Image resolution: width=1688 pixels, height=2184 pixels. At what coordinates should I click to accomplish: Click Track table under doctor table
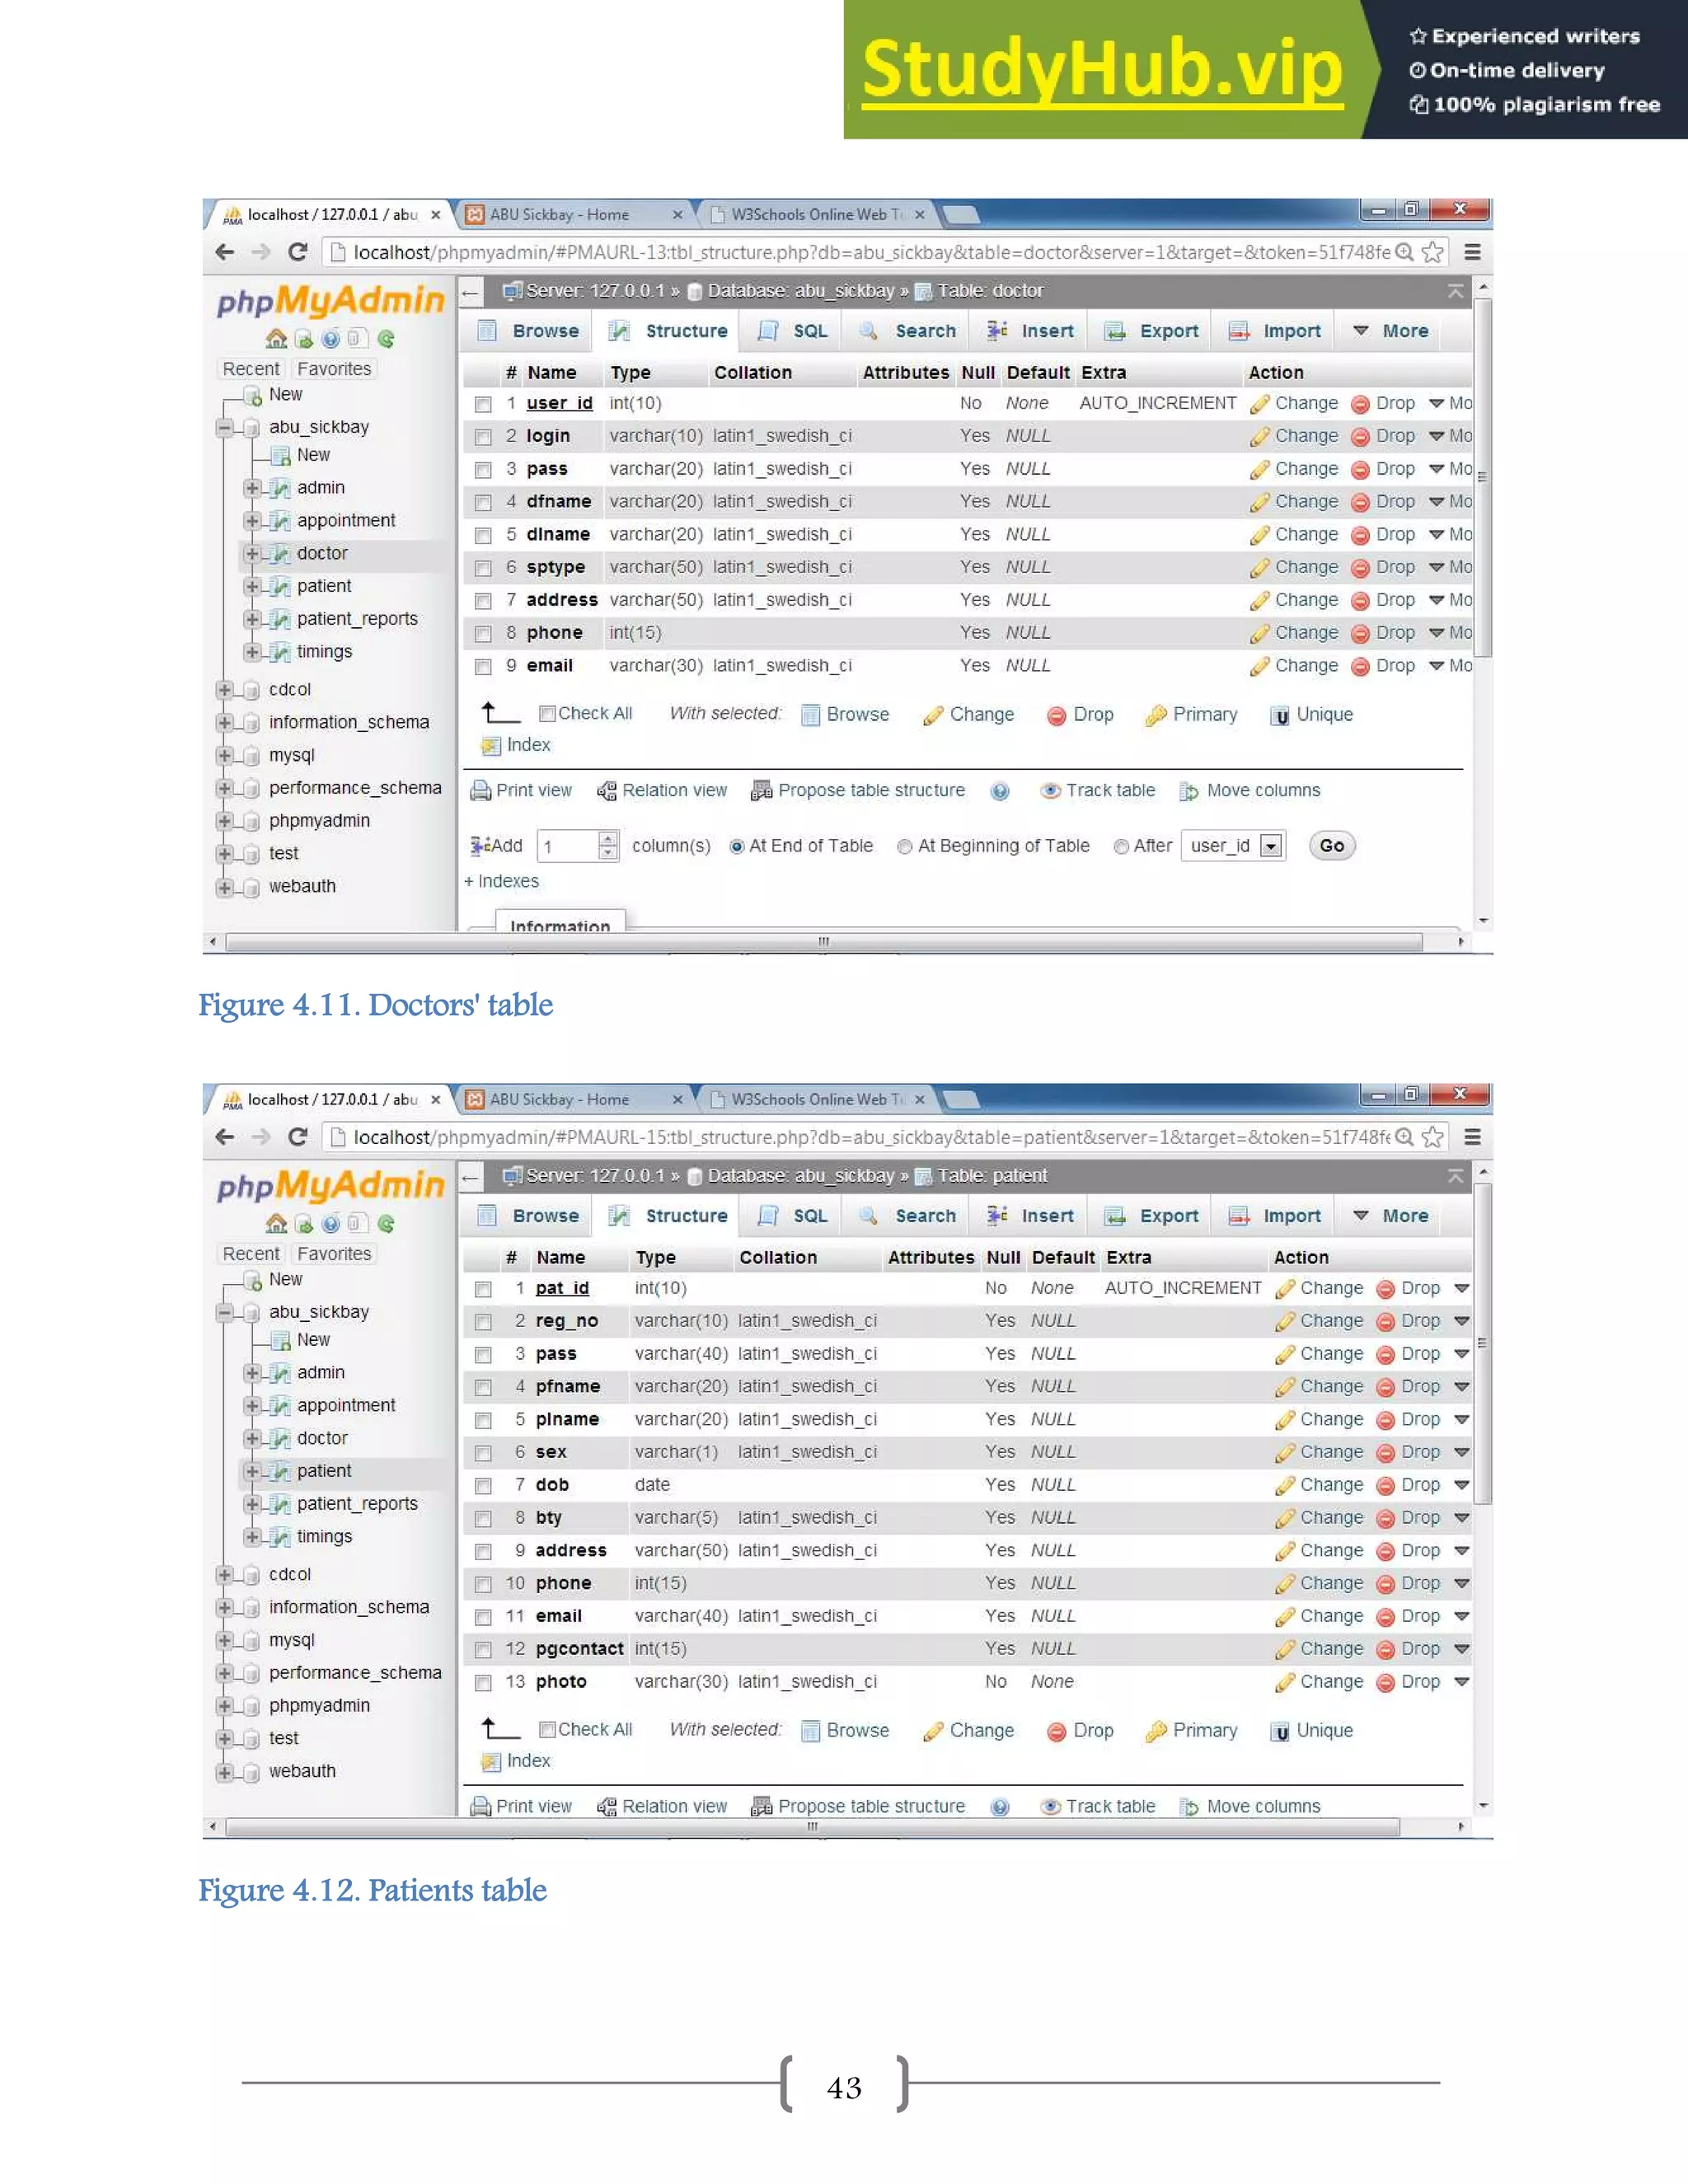(1098, 790)
